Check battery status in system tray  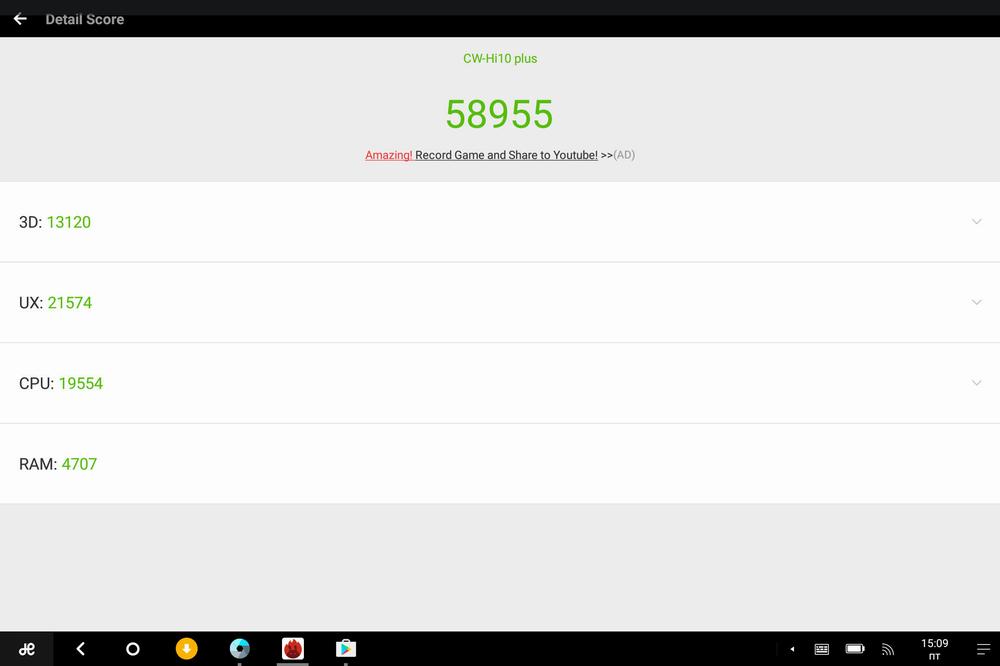click(855, 649)
